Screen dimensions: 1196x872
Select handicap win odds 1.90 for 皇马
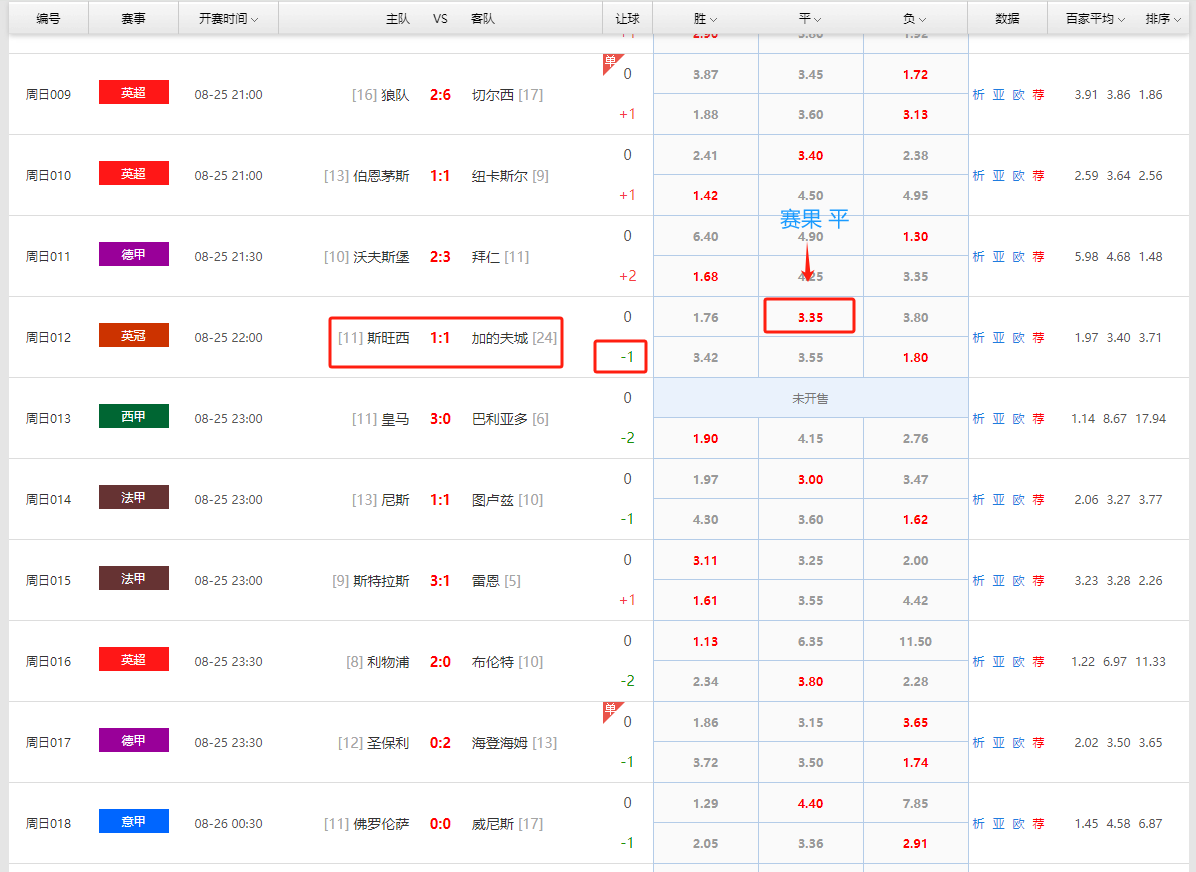(706, 439)
